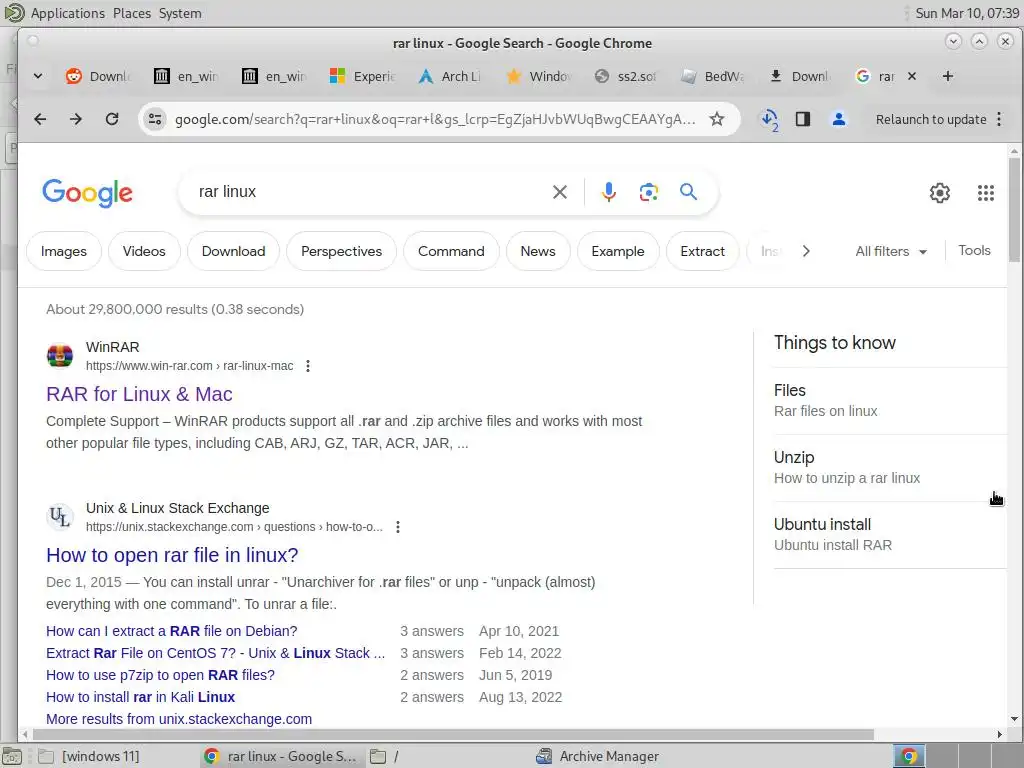This screenshot has width=1024, height=768.
Task: Close the current 'rar' Google tab
Action: tap(912, 76)
